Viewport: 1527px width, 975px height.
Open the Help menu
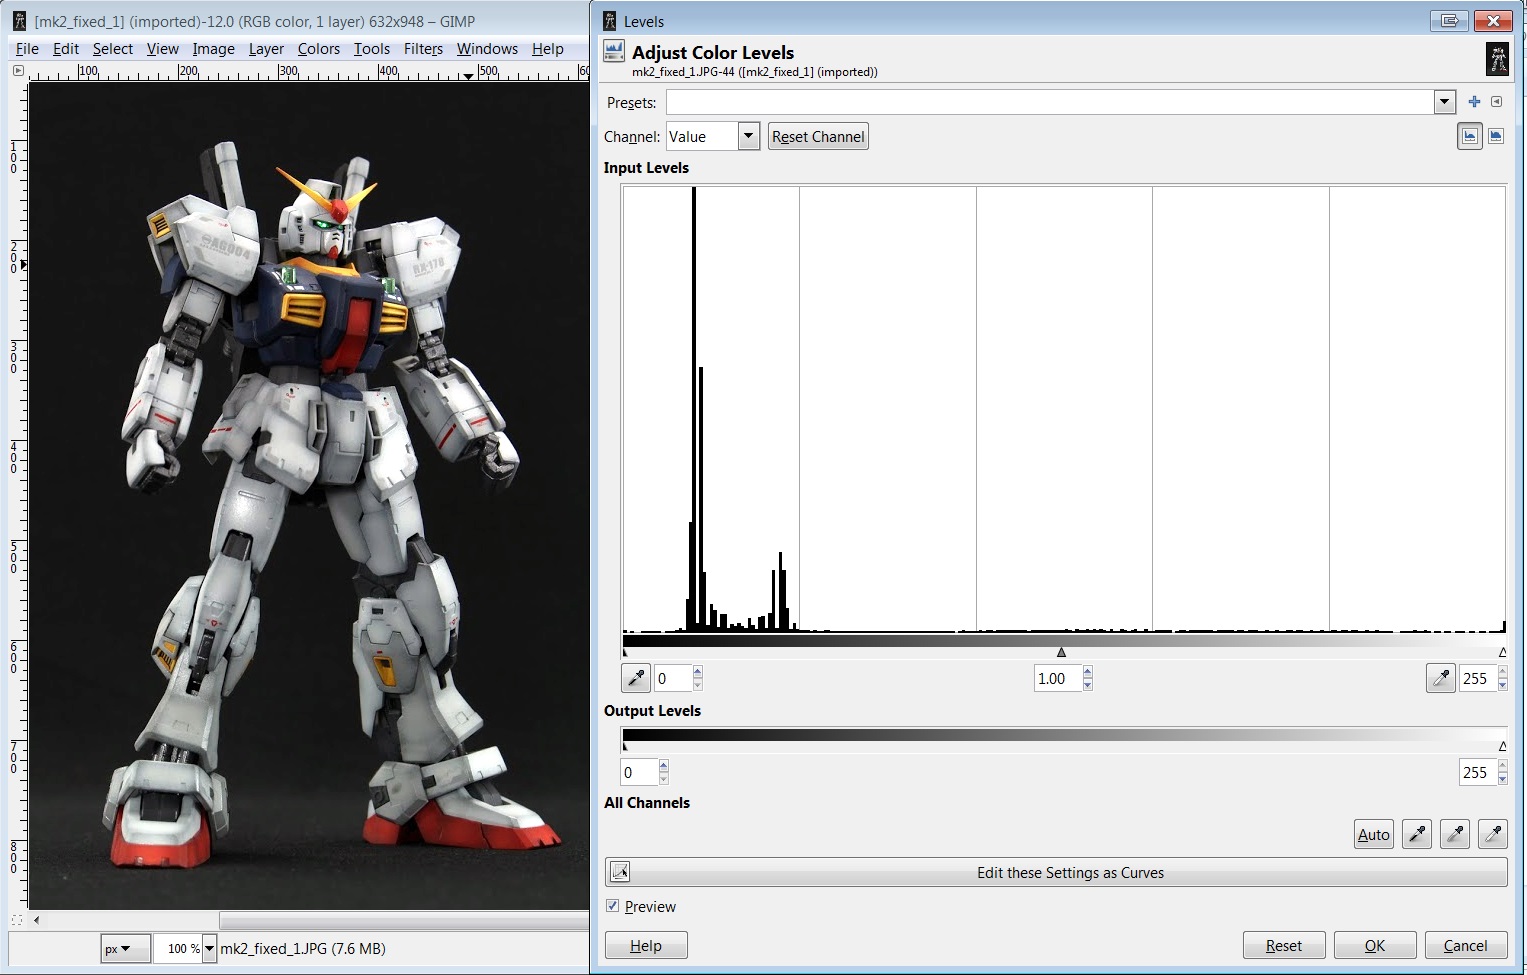[548, 49]
